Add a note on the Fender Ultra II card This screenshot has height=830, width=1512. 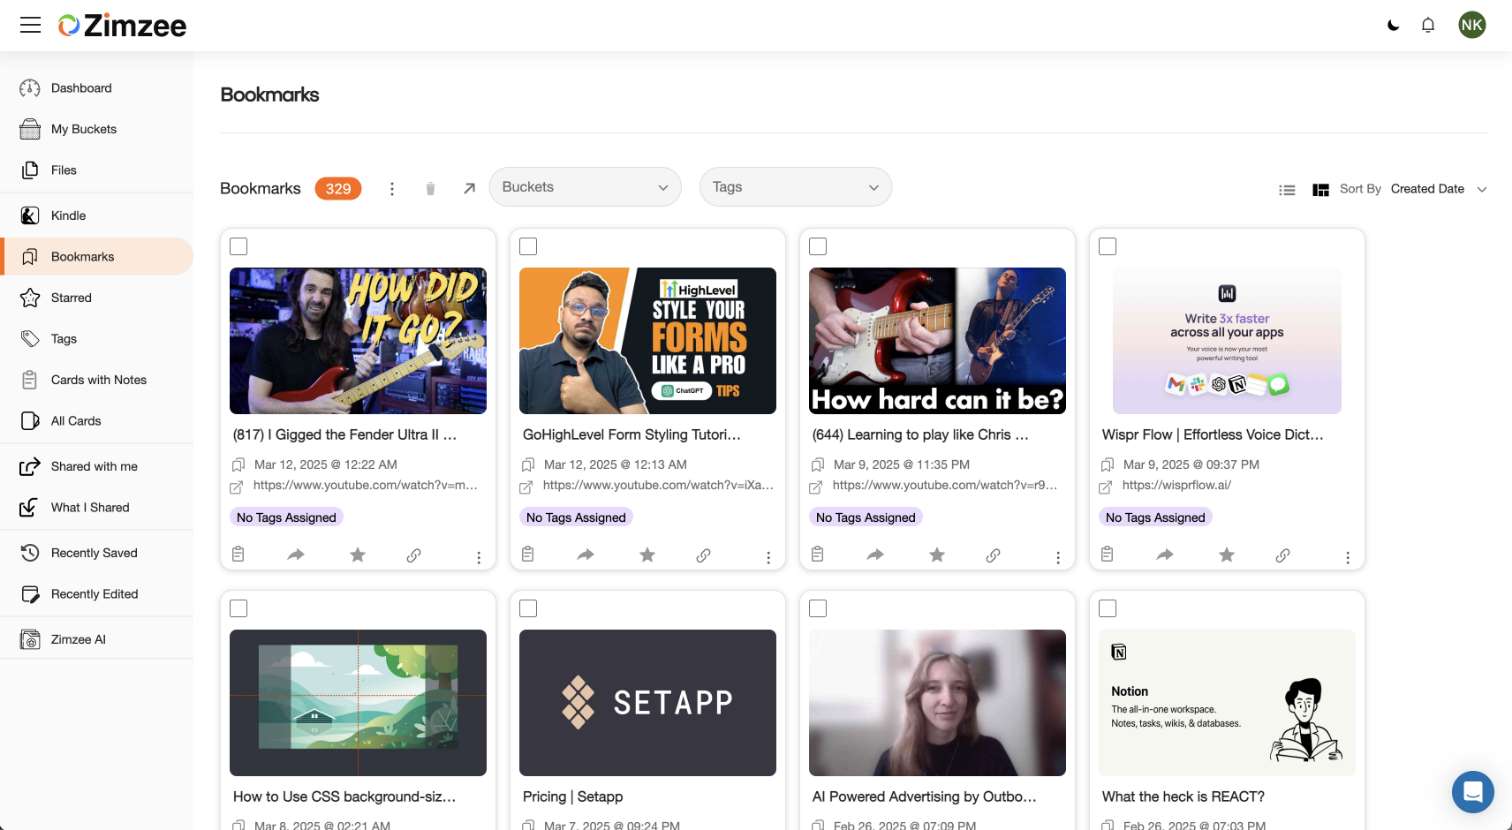click(x=238, y=555)
